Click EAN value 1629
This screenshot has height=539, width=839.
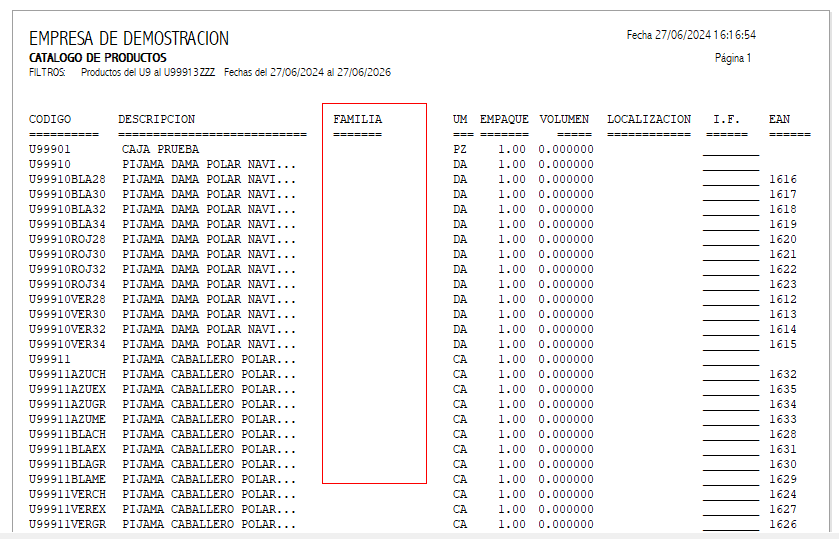[783, 479]
